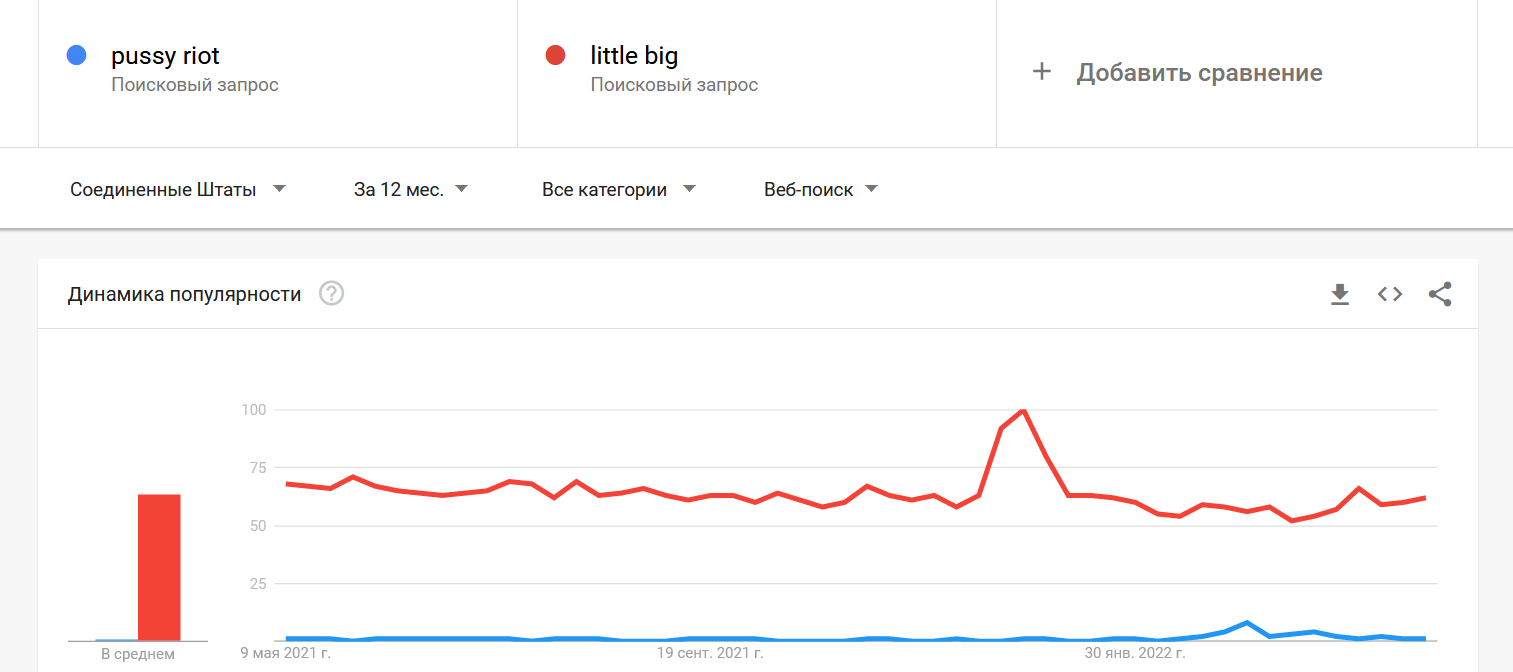The height and width of the screenshot is (672, 1513).
Task: Click the blue line's small peak
Action: pyautogui.click(x=1246, y=623)
